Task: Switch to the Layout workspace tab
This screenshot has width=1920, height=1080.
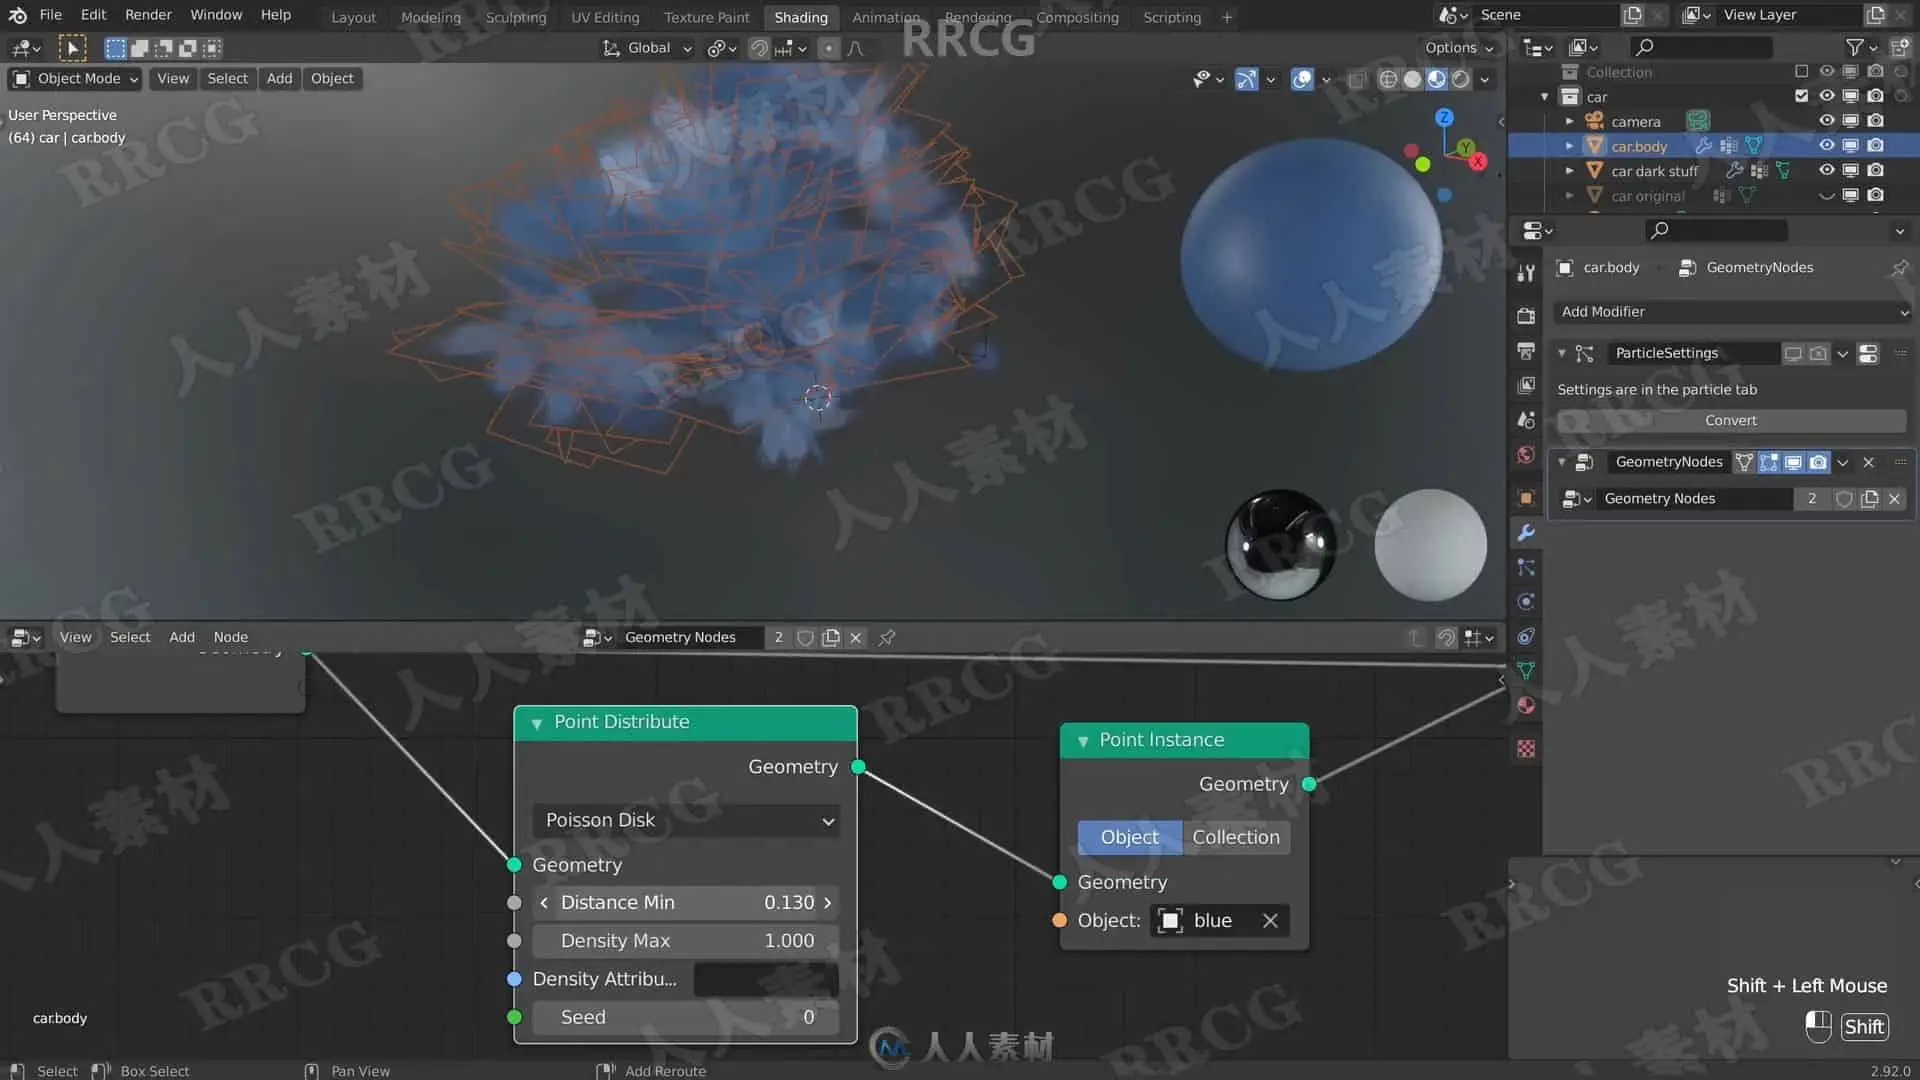Action: click(x=353, y=17)
